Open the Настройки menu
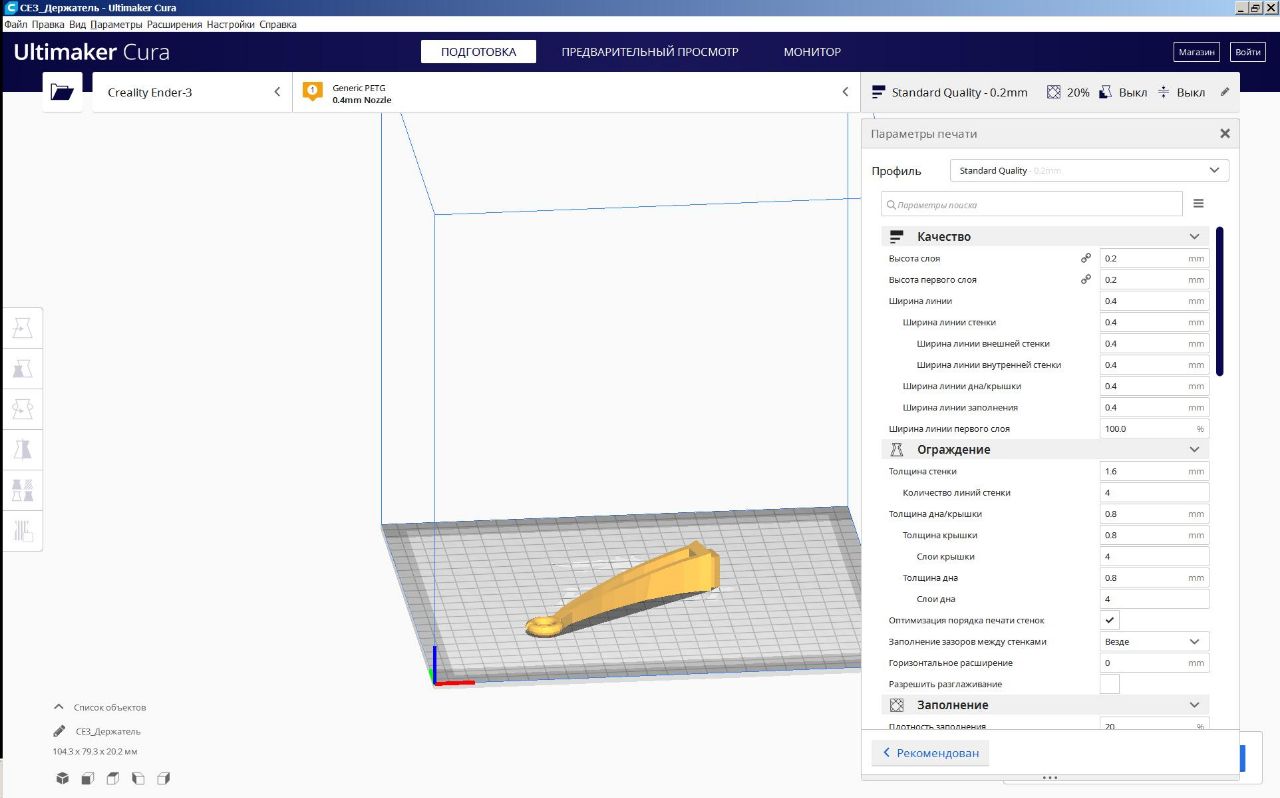The height and width of the screenshot is (798, 1280). pos(231,24)
